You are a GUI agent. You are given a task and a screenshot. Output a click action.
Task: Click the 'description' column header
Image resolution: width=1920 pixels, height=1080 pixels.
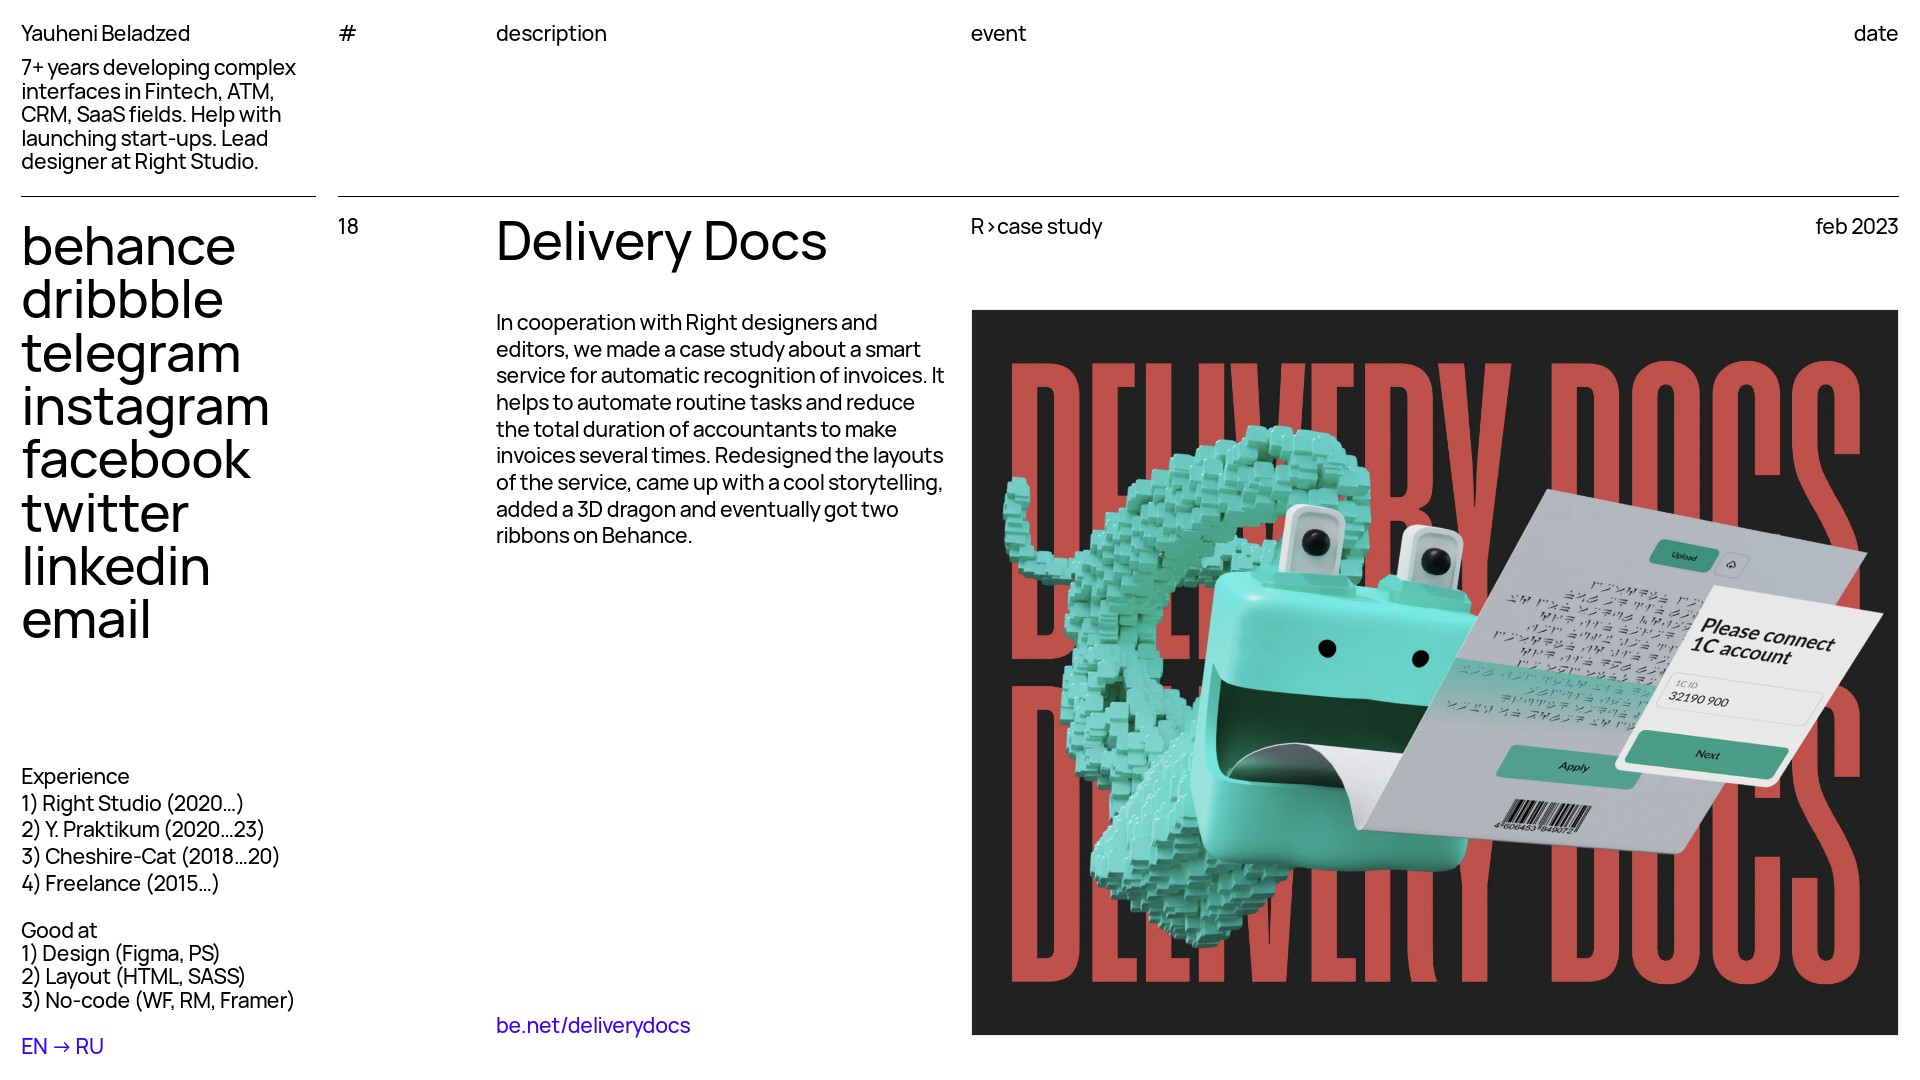coord(551,33)
